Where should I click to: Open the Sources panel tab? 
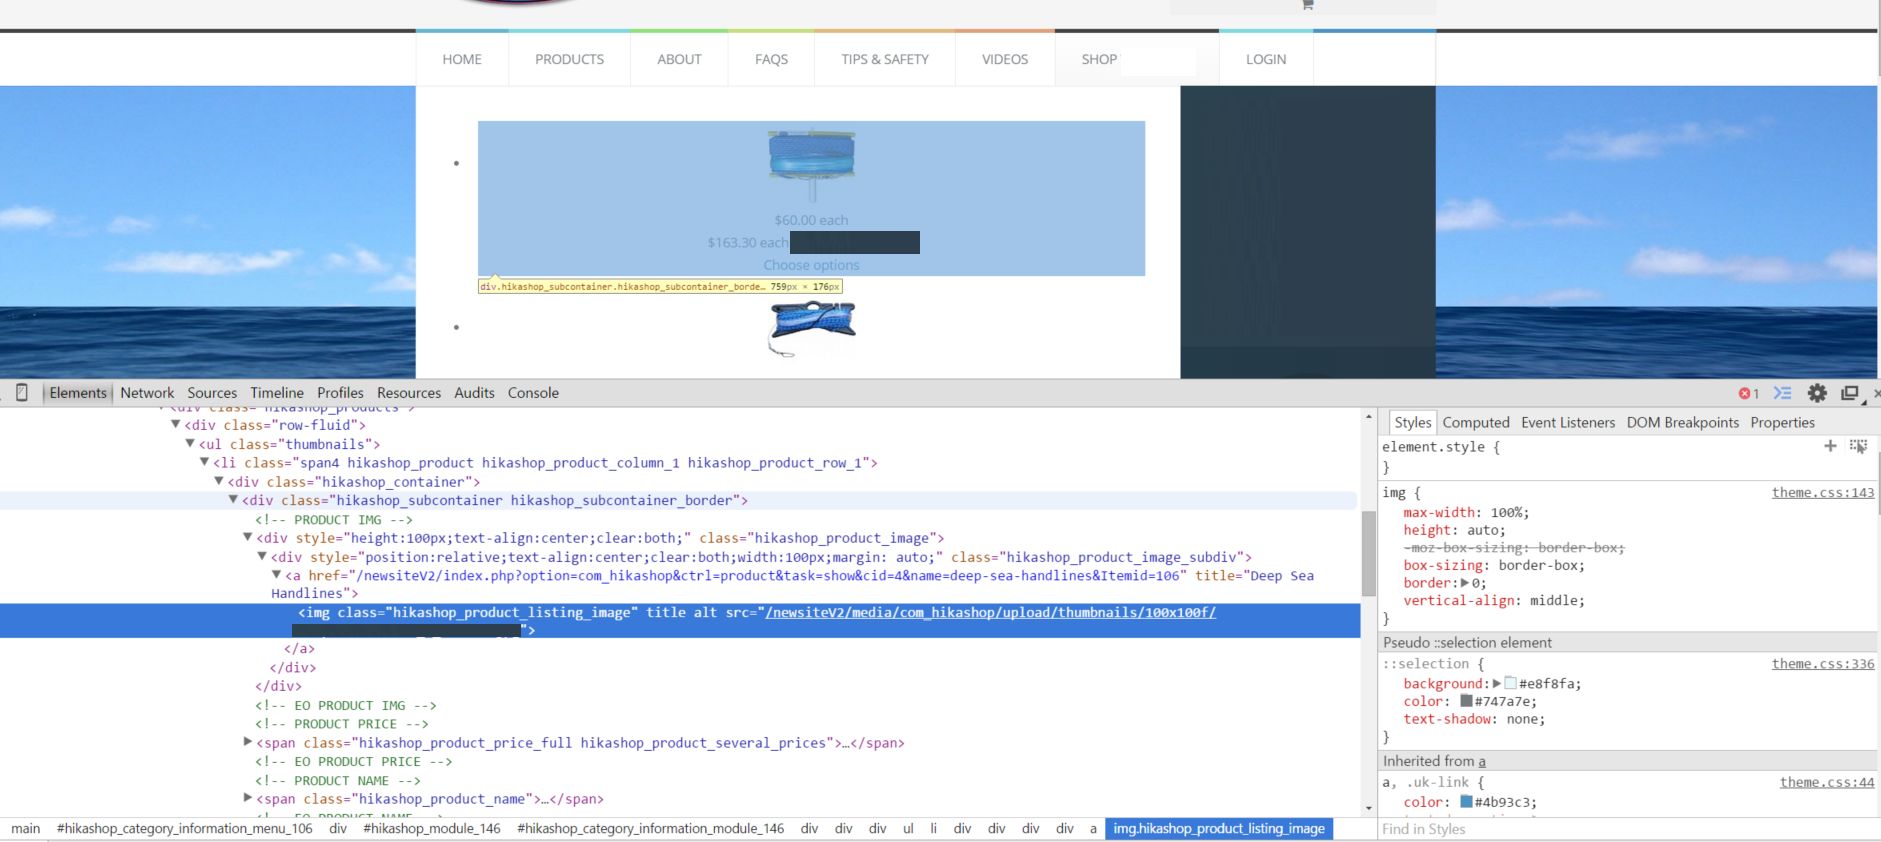click(212, 393)
